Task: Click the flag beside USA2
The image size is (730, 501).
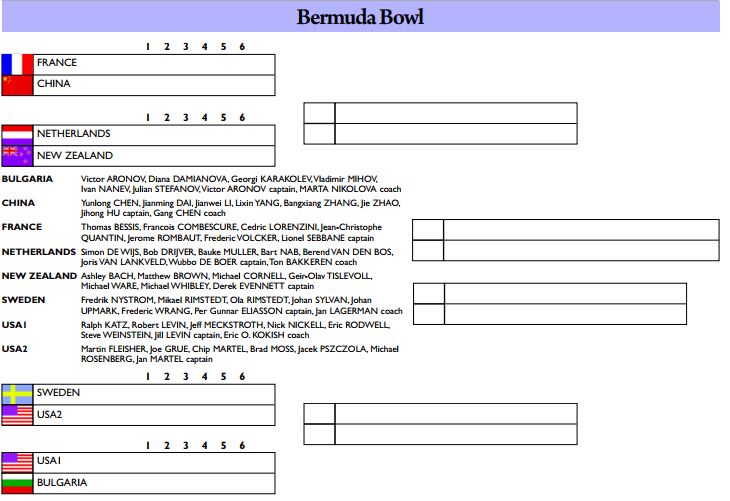Action: (18, 415)
